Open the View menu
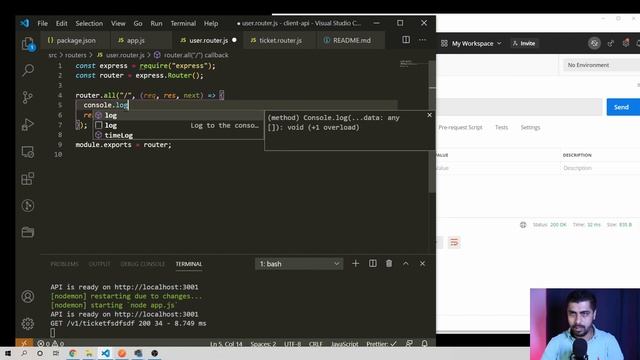Image resolution: width=640 pixels, height=360 pixels. [118, 23]
